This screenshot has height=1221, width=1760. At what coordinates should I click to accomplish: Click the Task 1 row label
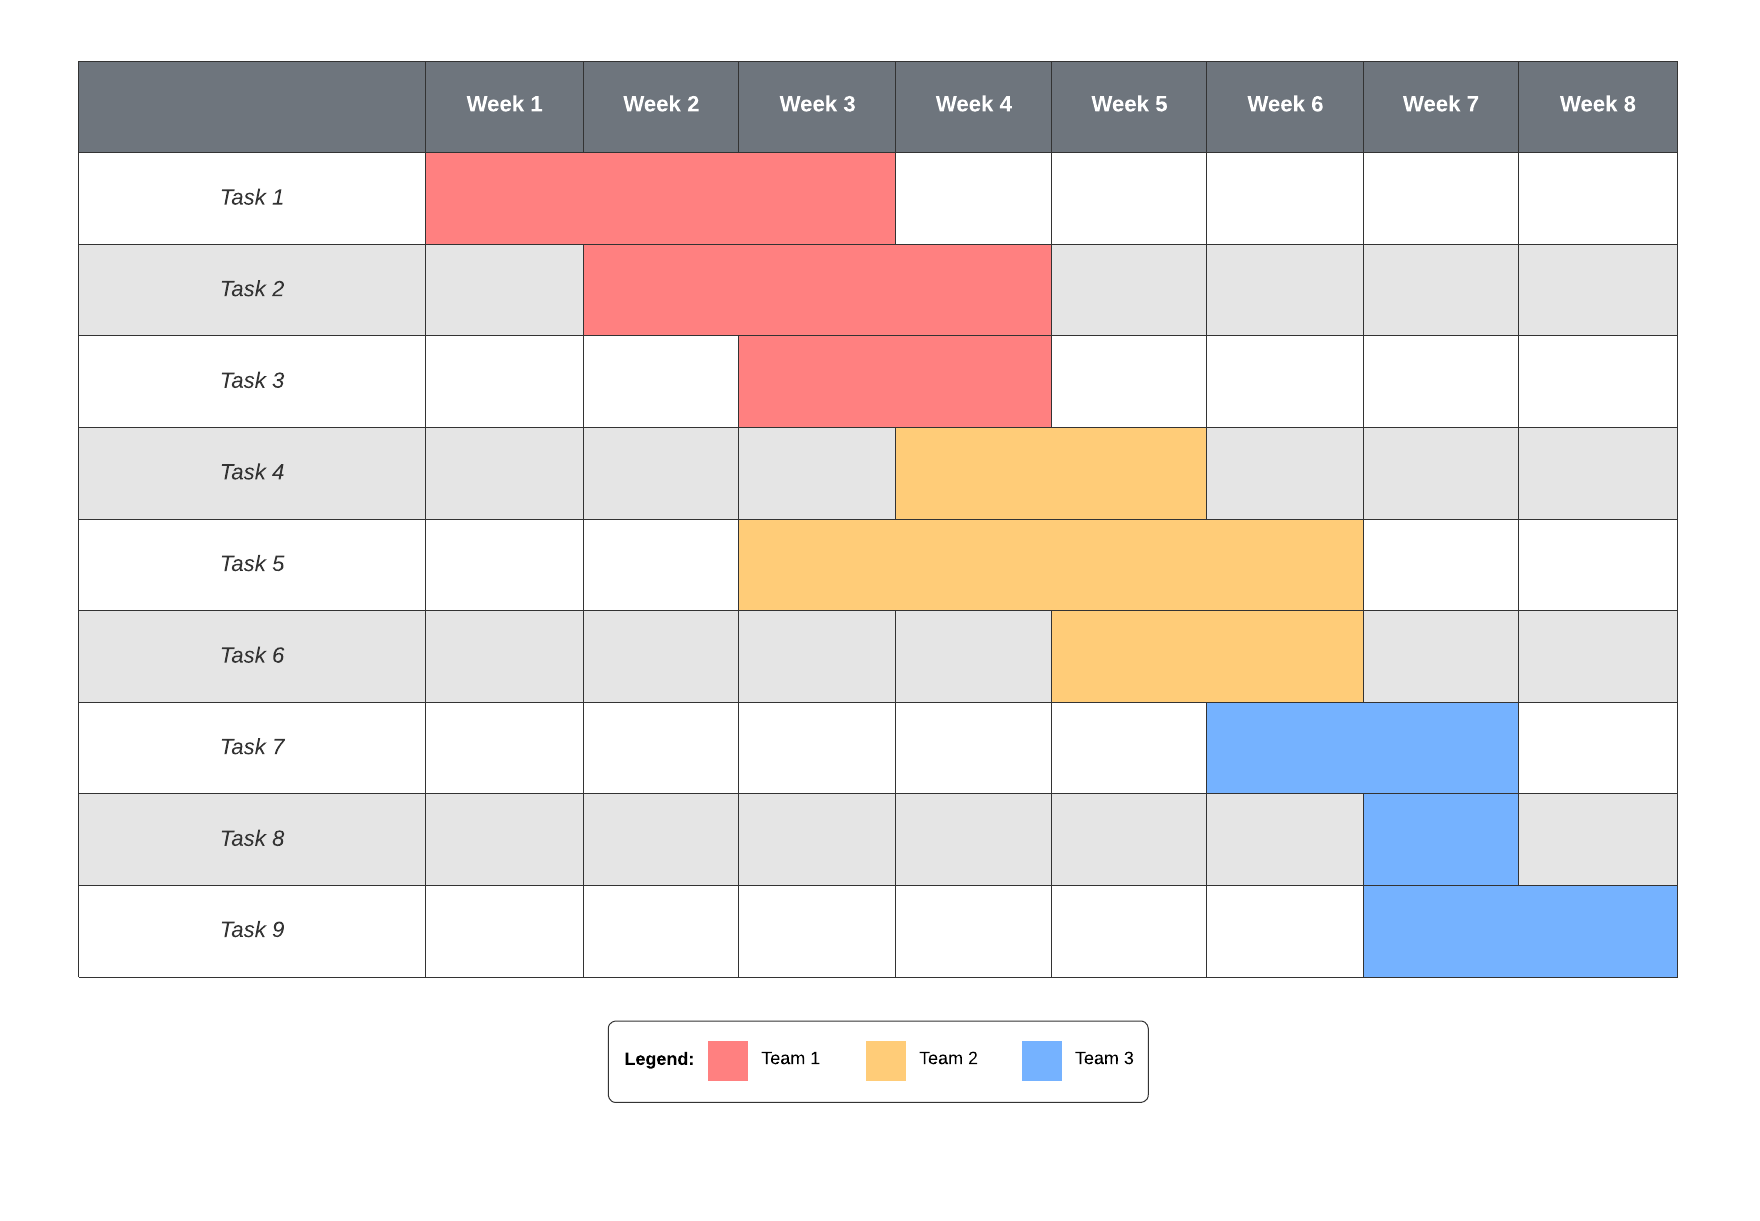coord(252,198)
